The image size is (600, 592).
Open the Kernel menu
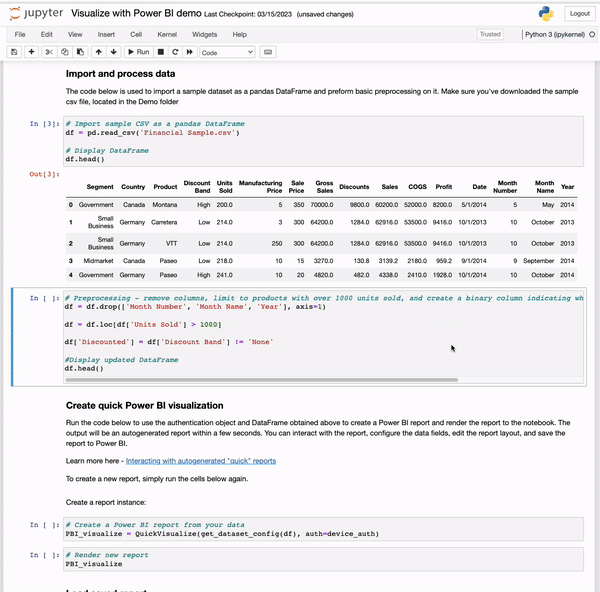[167, 34]
